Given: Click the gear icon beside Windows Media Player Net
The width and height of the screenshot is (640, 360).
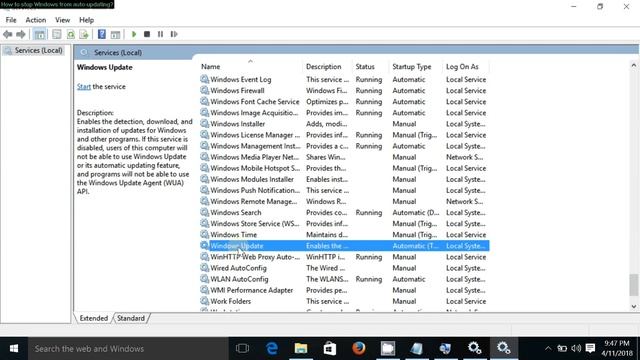Looking at the screenshot, I should (204, 157).
